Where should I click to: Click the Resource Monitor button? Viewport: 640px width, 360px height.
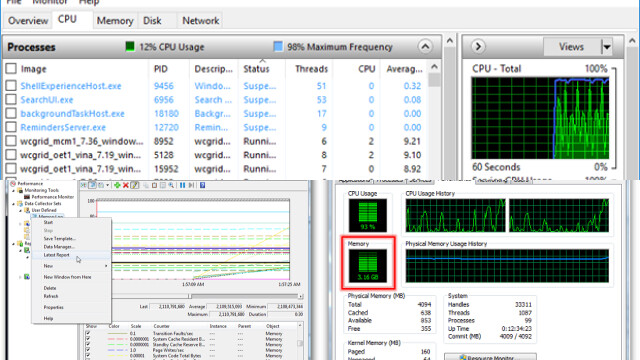[x=490, y=357]
